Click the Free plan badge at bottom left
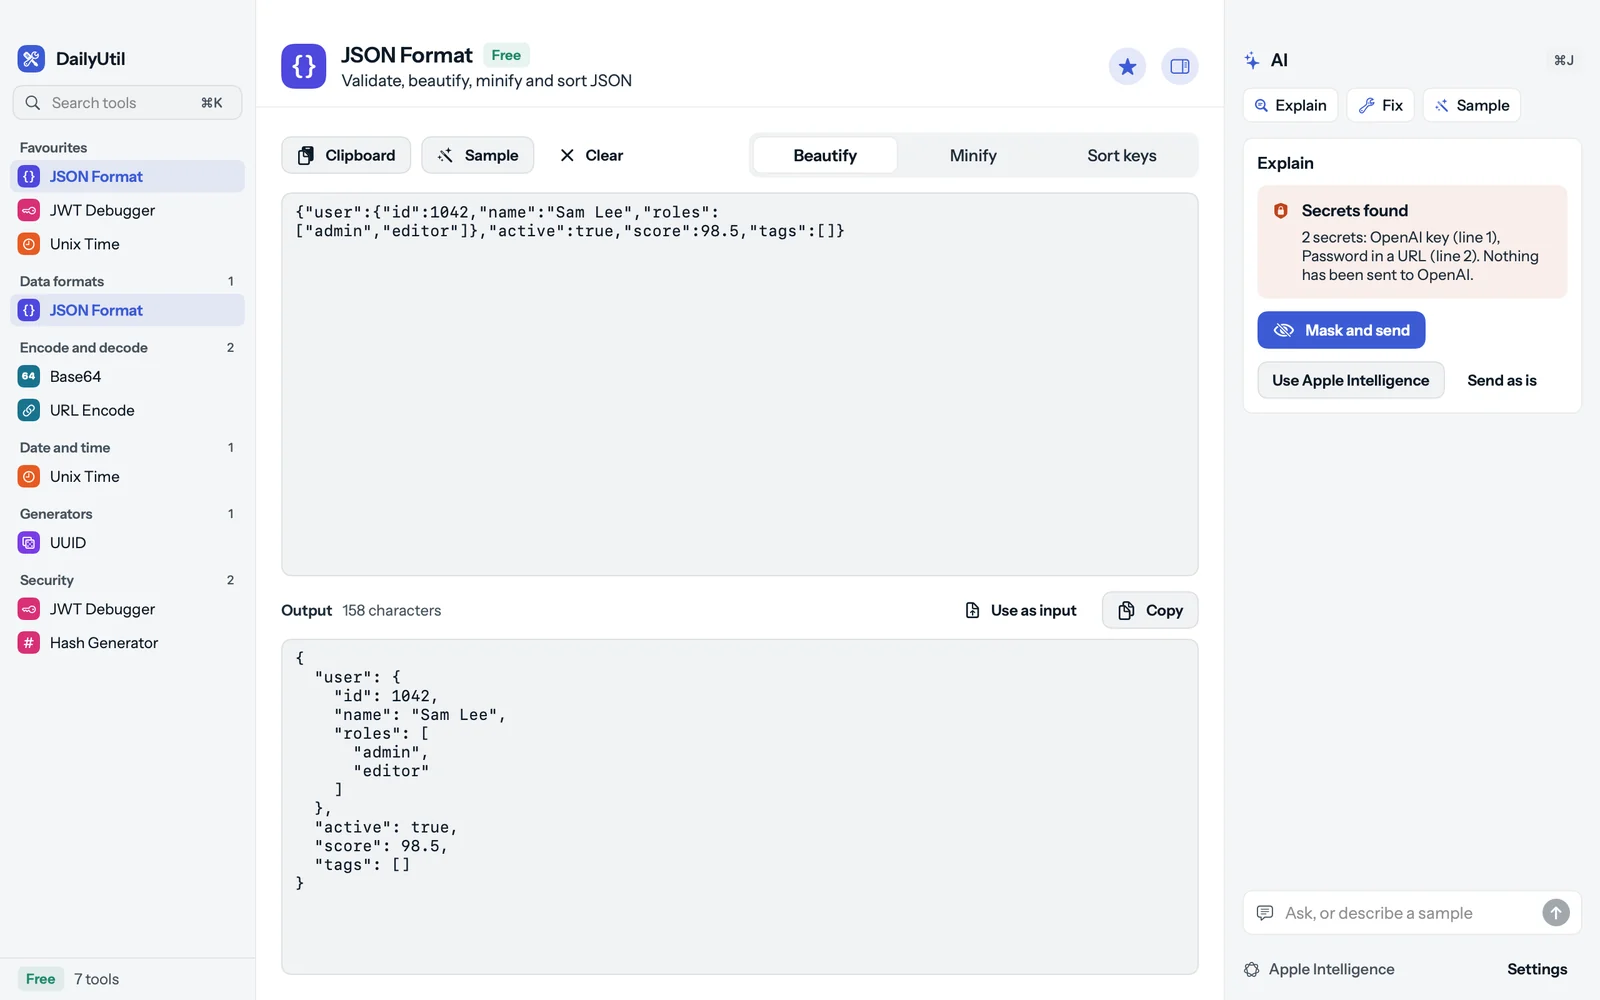1600x1000 pixels. click(x=41, y=979)
